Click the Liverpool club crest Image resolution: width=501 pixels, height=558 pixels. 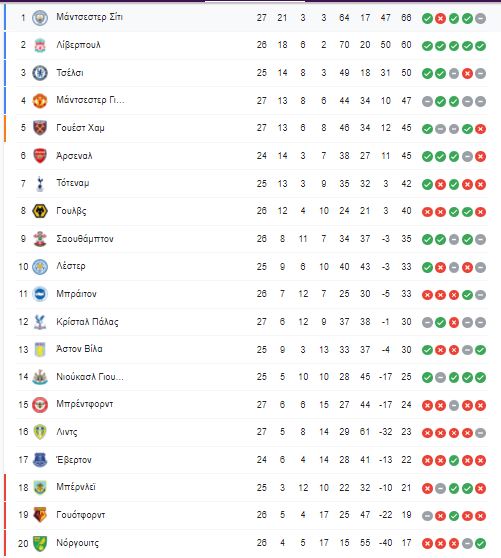(x=40, y=46)
